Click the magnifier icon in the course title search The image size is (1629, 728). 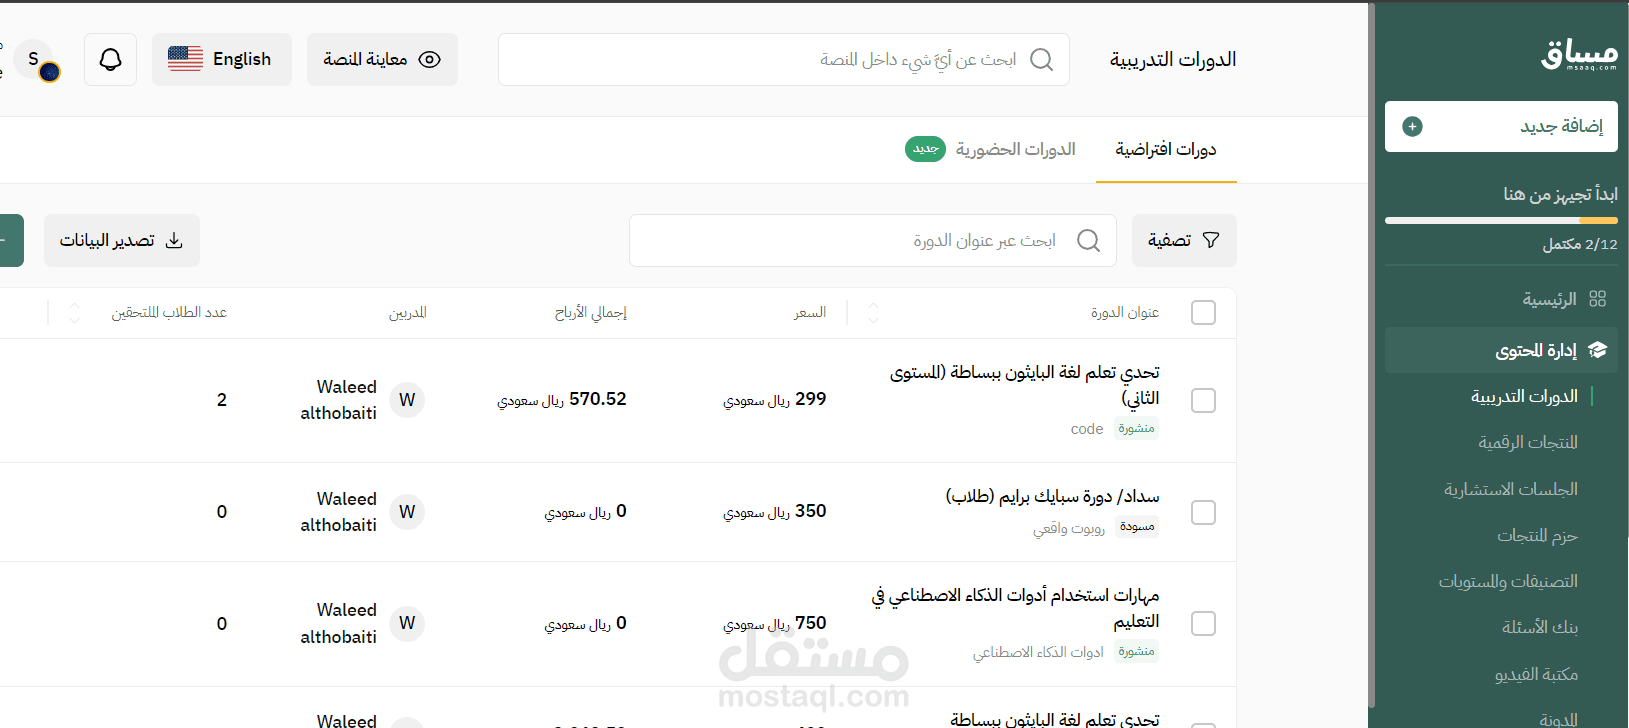1088,240
